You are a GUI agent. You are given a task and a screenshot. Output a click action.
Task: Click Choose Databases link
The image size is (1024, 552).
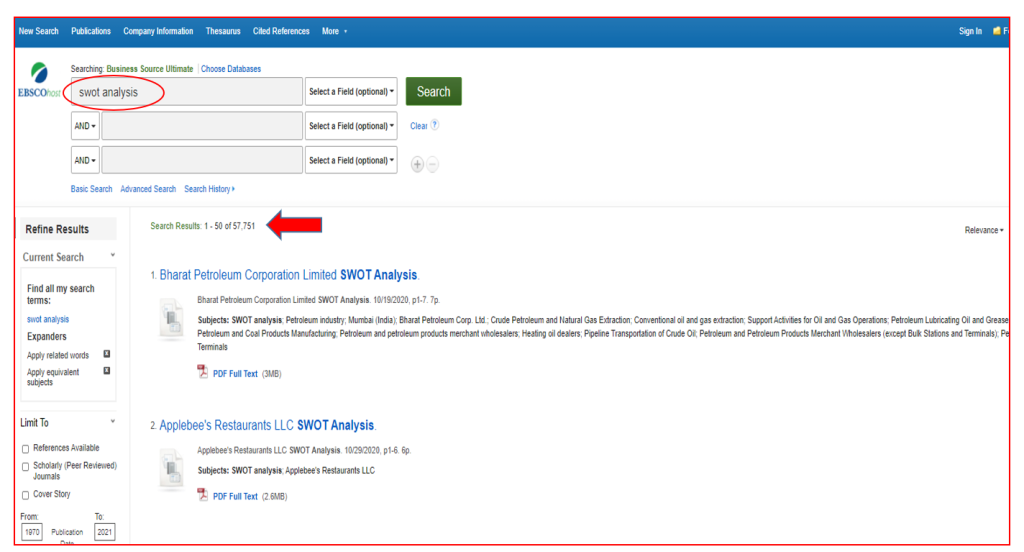[x=231, y=69]
